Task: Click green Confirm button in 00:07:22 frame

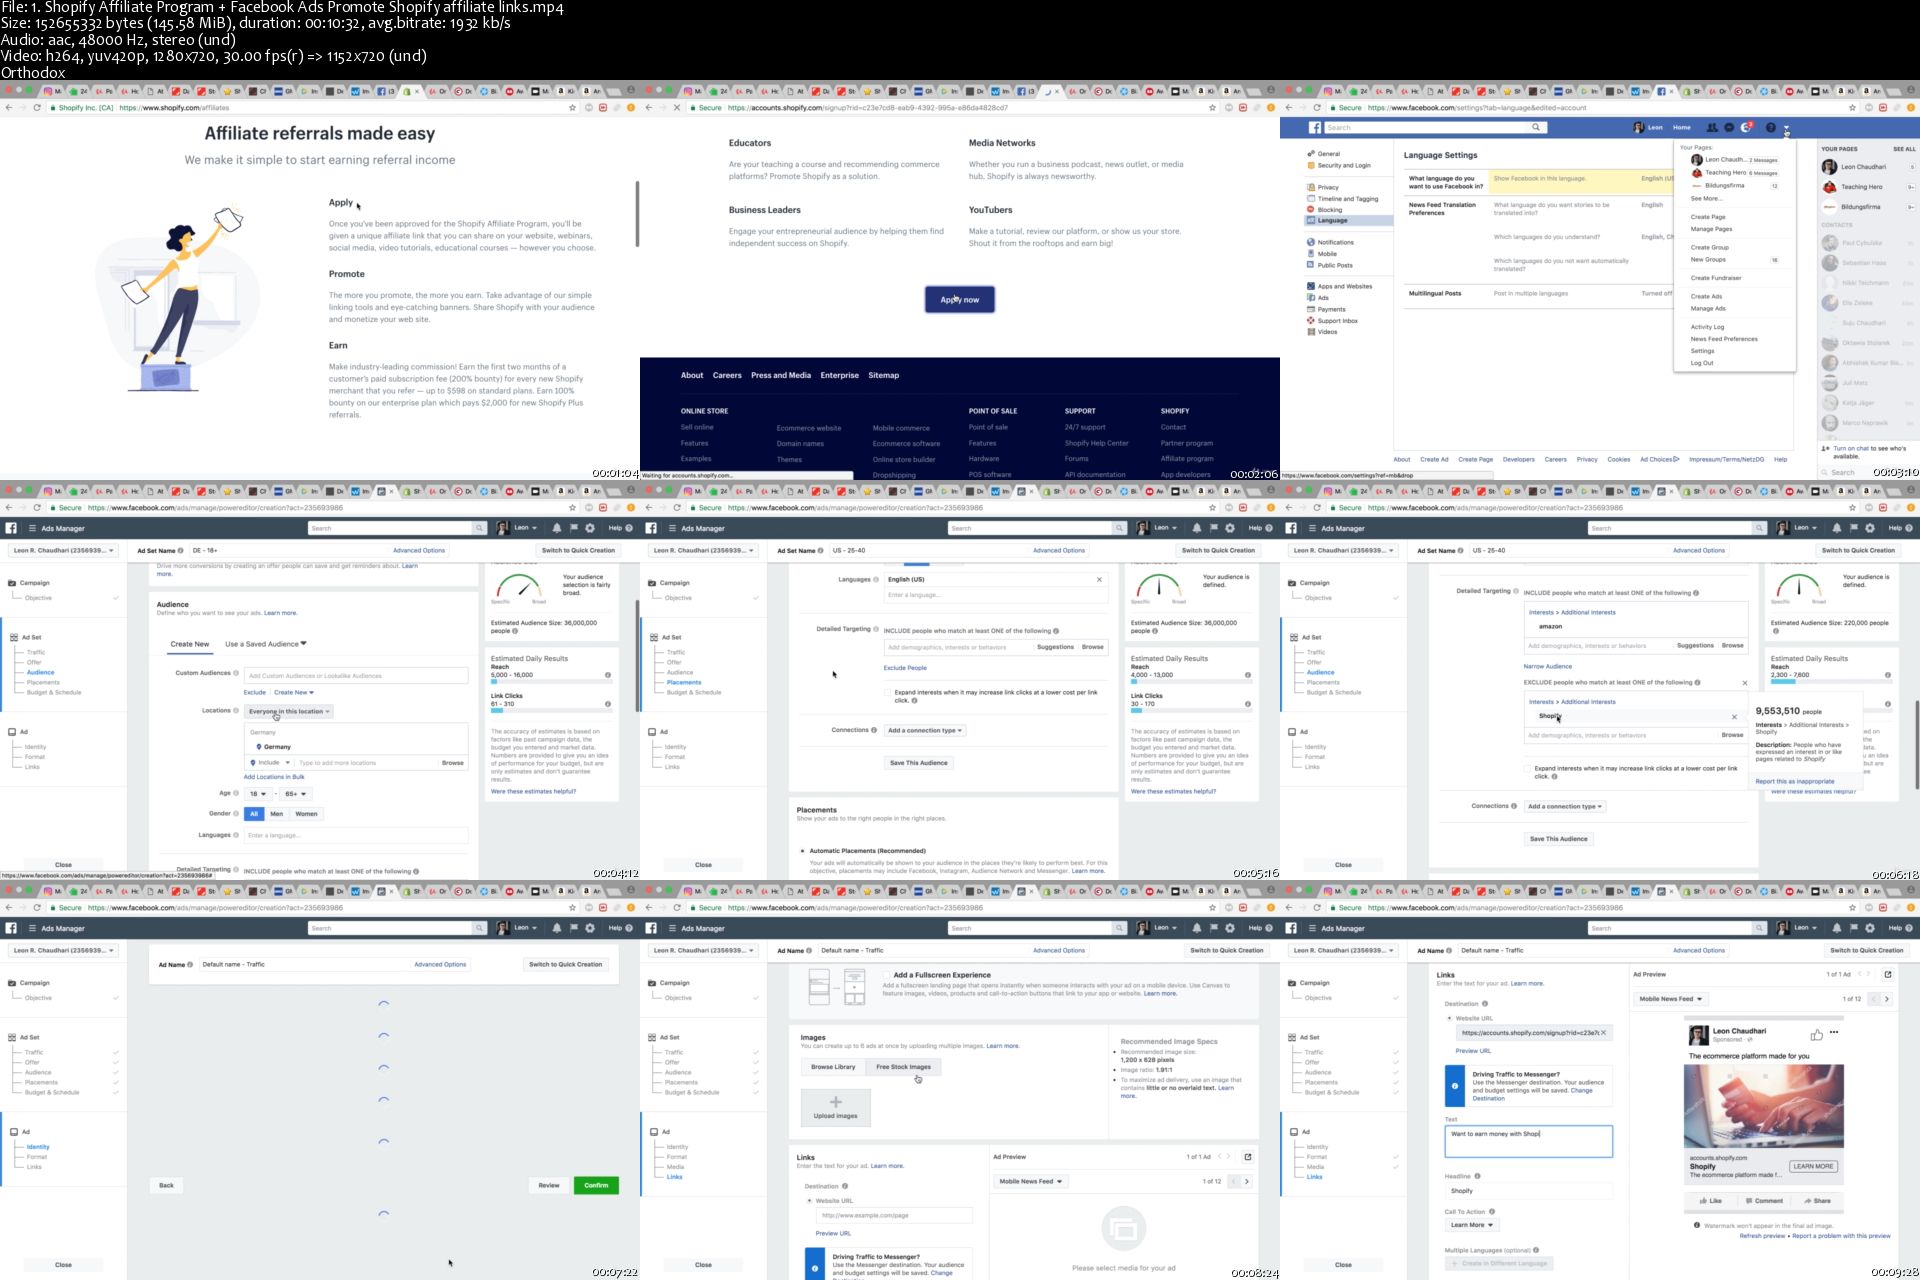Action: (596, 1185)
